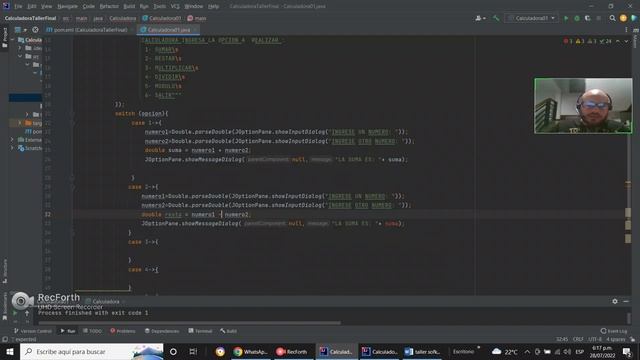Open the Event Log
The height and width of the screenshot is (360, 640).
click(614, 331)
